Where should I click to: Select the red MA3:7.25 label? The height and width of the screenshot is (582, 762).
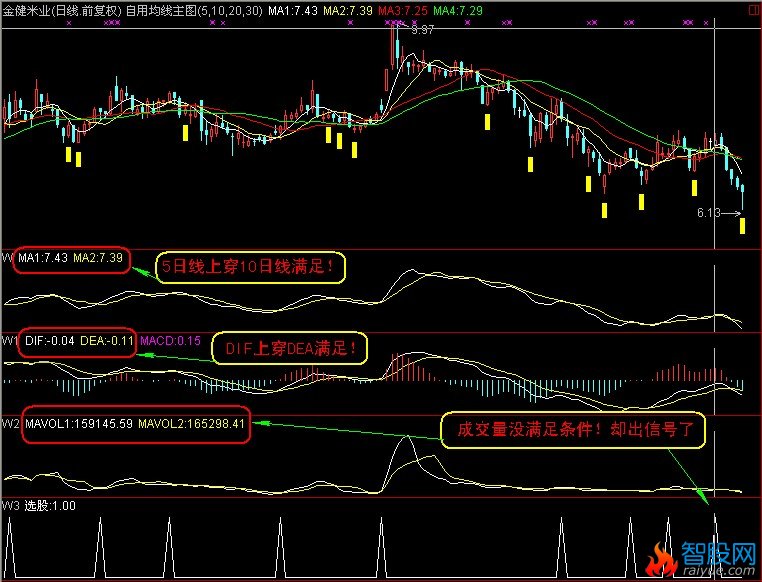[x=403, y=11]
